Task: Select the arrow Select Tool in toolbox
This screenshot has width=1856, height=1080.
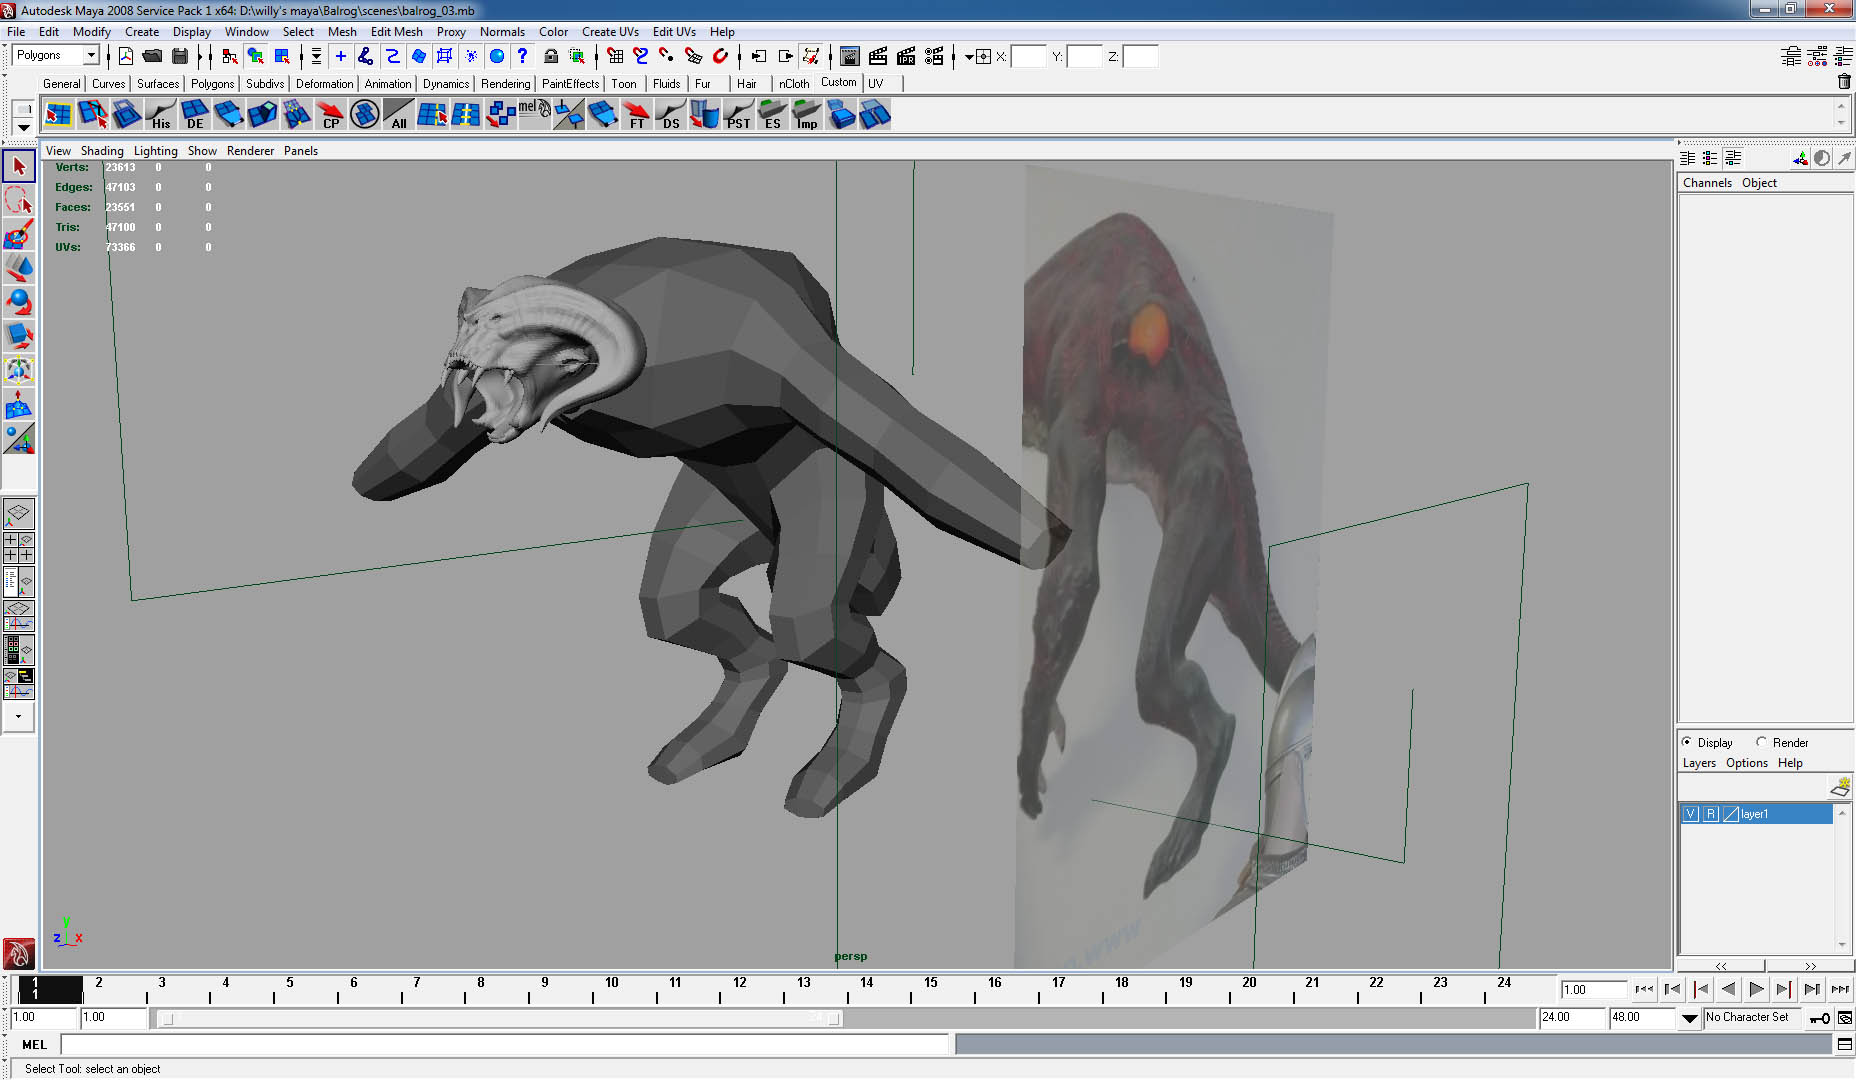Action: pos(19,166)
